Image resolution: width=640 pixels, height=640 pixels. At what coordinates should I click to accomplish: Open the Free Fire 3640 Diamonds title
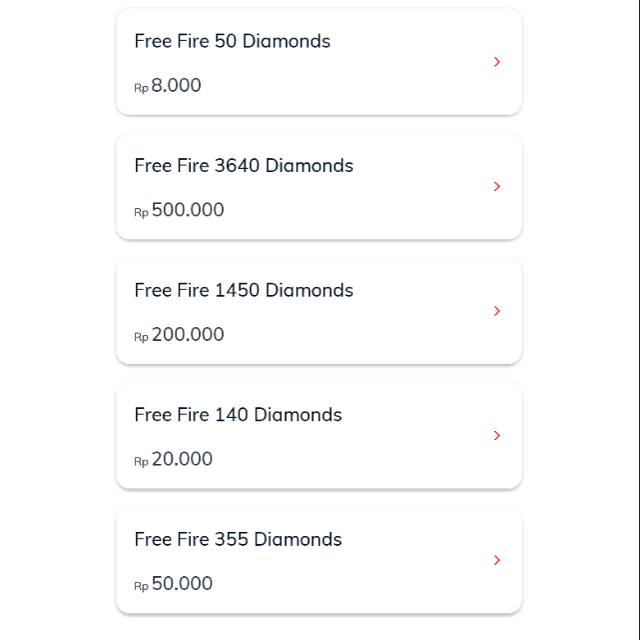point(243,166)
